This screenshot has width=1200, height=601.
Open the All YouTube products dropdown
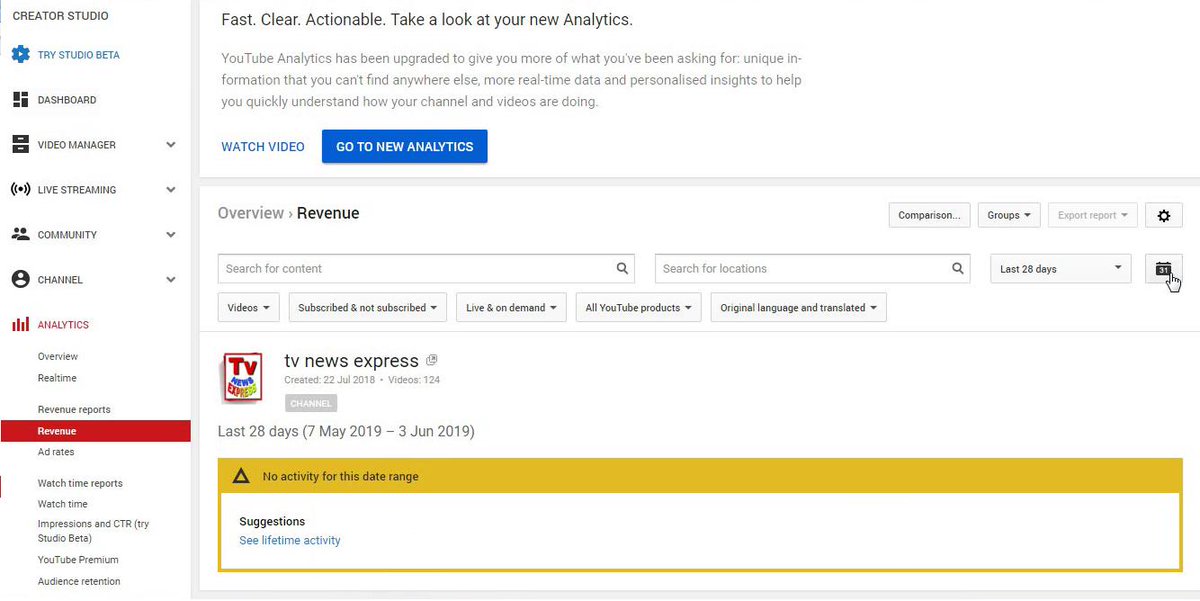[639, 308]
